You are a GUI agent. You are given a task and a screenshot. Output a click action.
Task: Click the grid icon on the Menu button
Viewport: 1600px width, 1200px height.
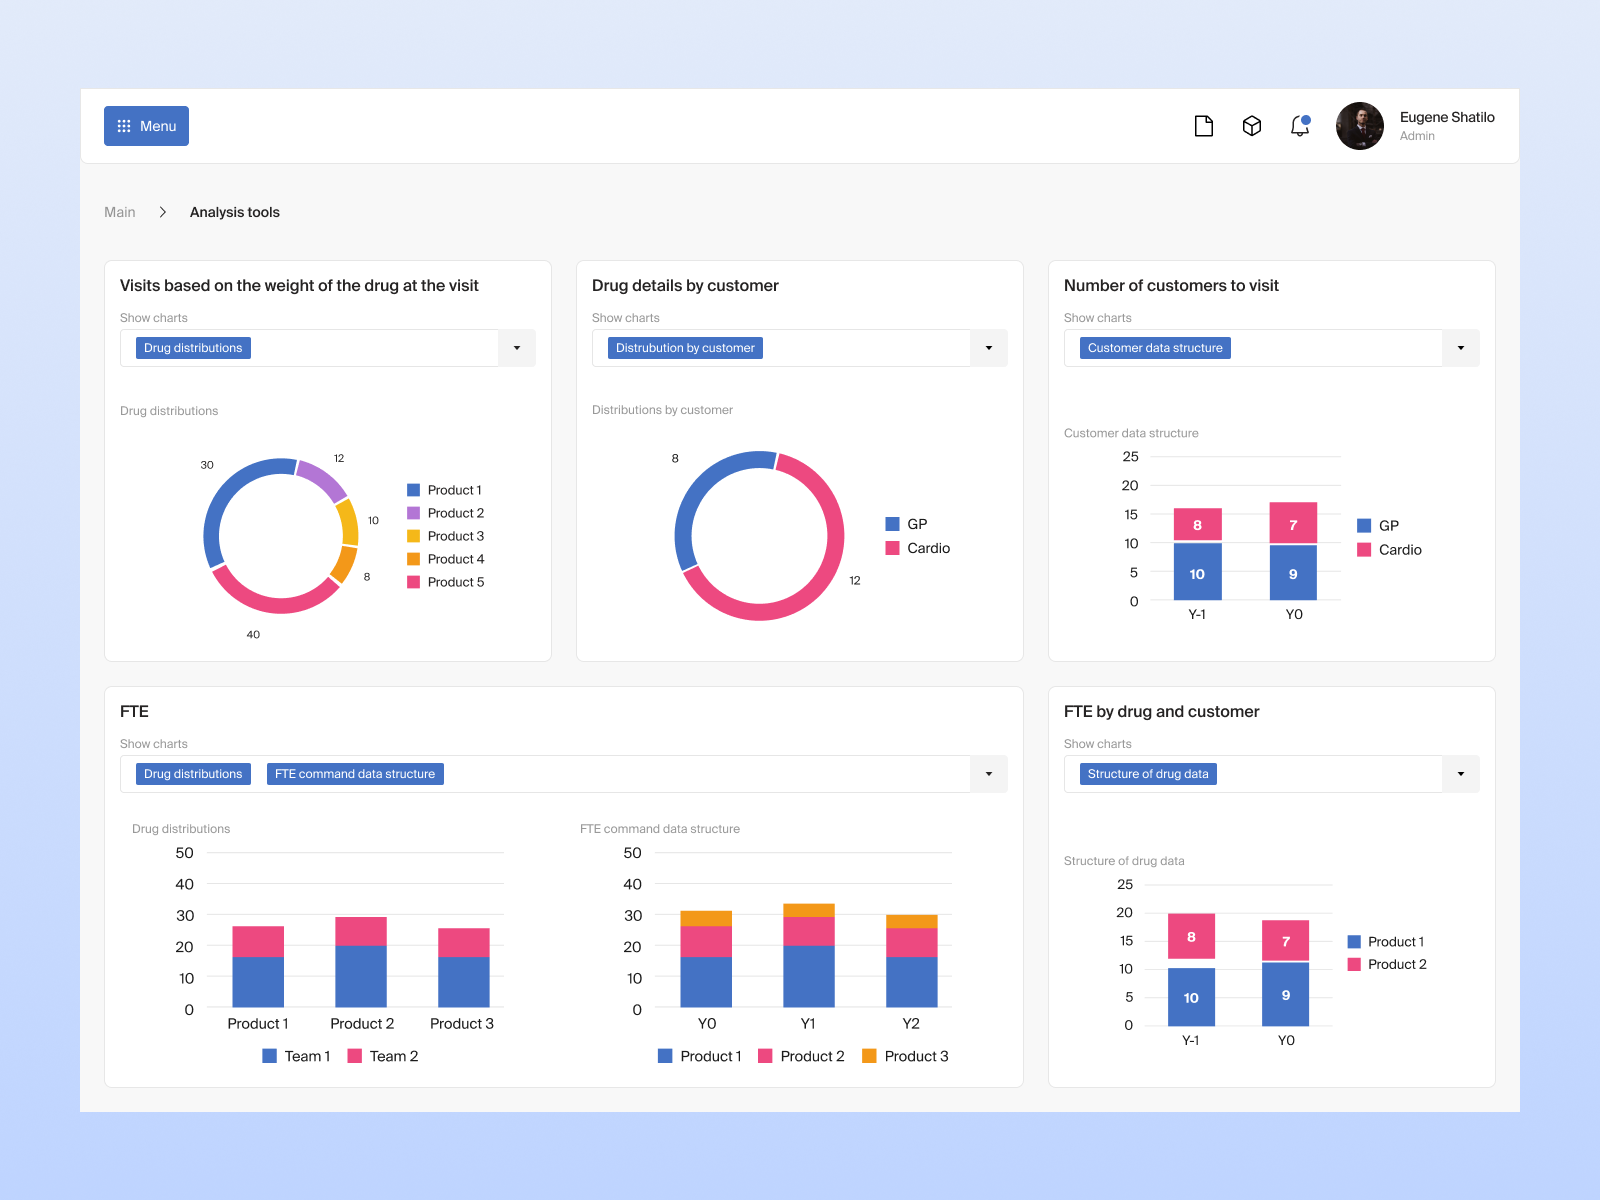124,125
